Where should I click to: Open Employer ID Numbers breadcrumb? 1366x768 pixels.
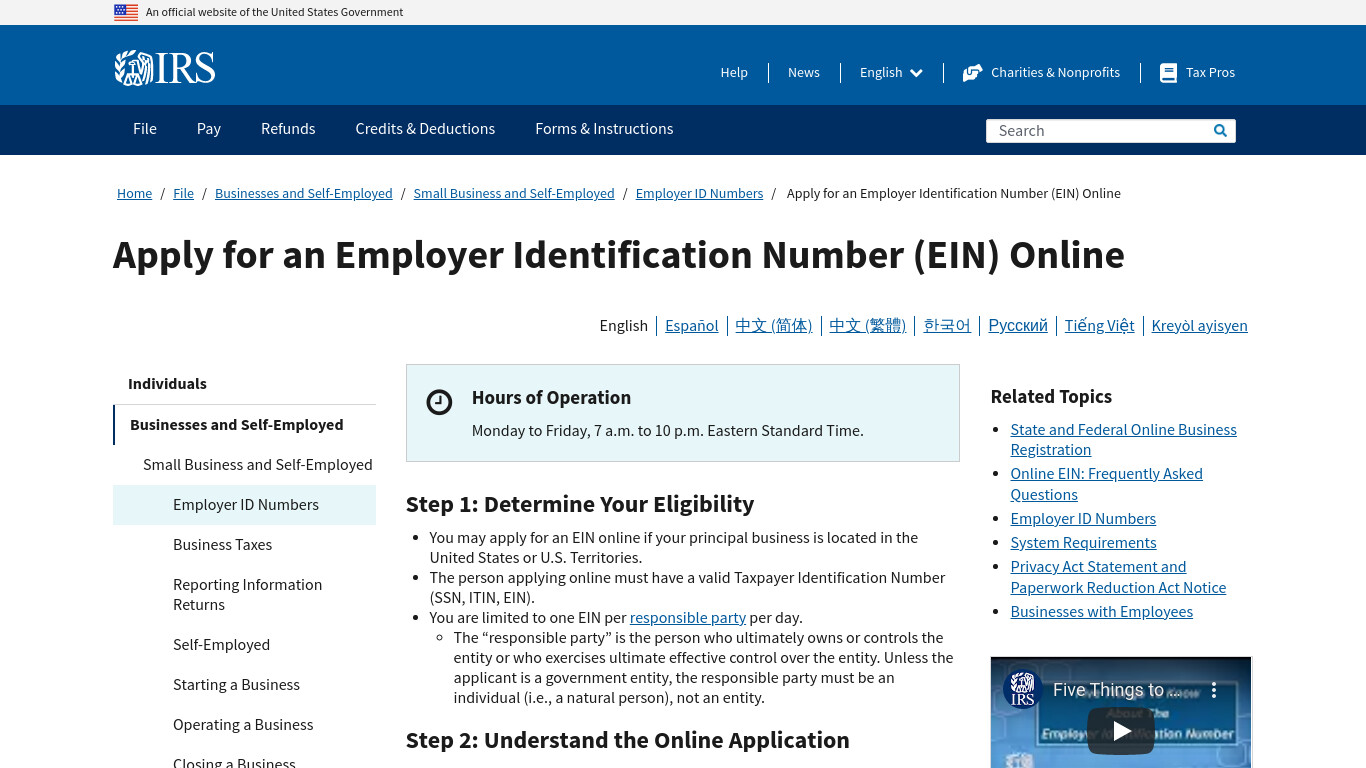pos(699,194)
